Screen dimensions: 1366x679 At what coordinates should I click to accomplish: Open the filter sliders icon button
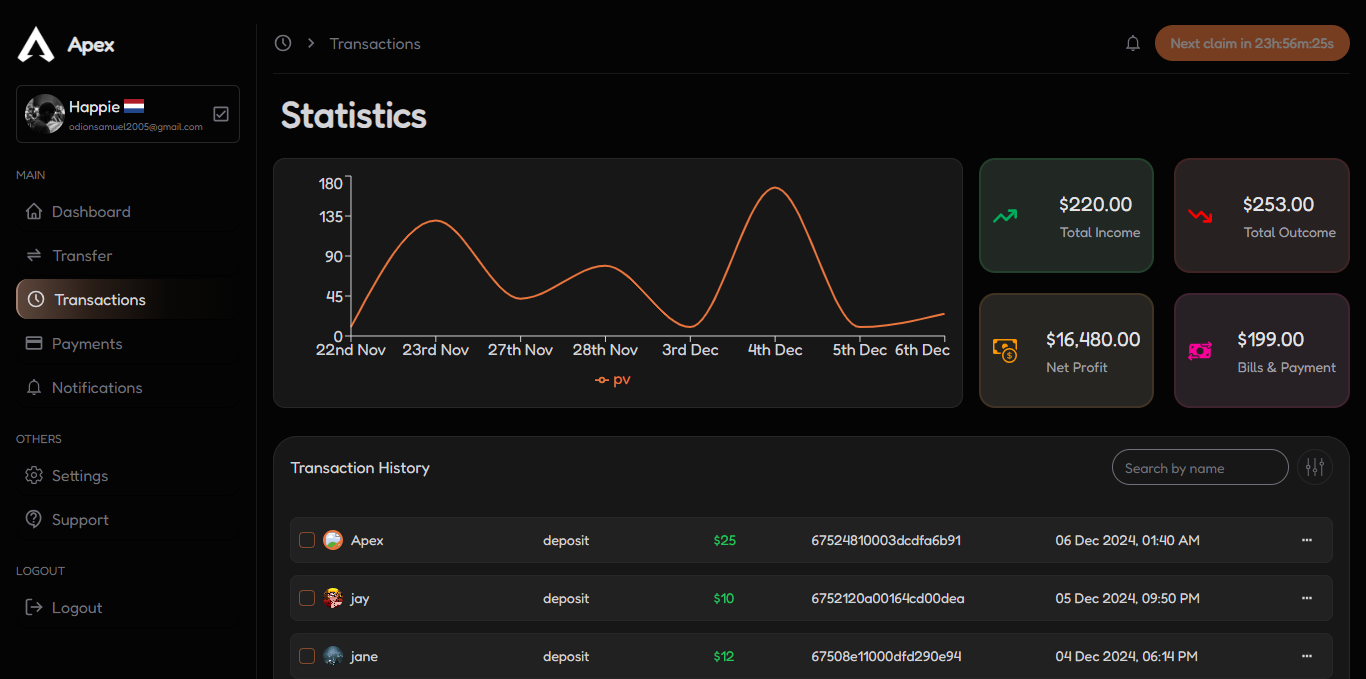click(1315, 467)
